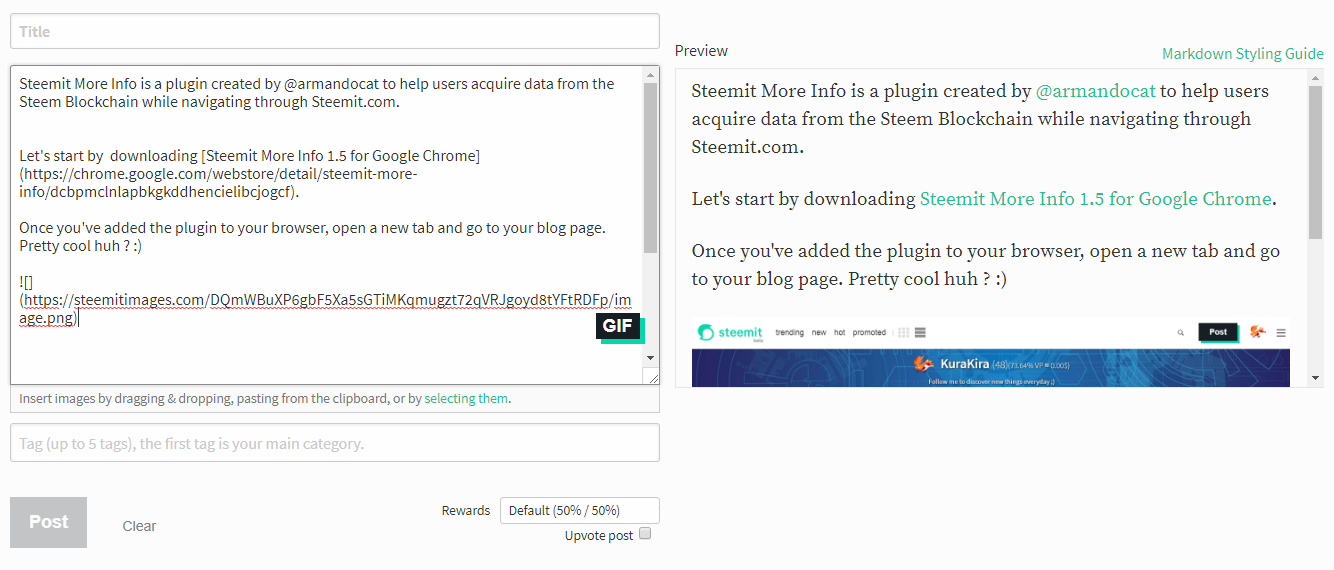The image size is (1334, 570).
Task: Tick the Upvote post checkbox
Action: [x=645, y=534]
